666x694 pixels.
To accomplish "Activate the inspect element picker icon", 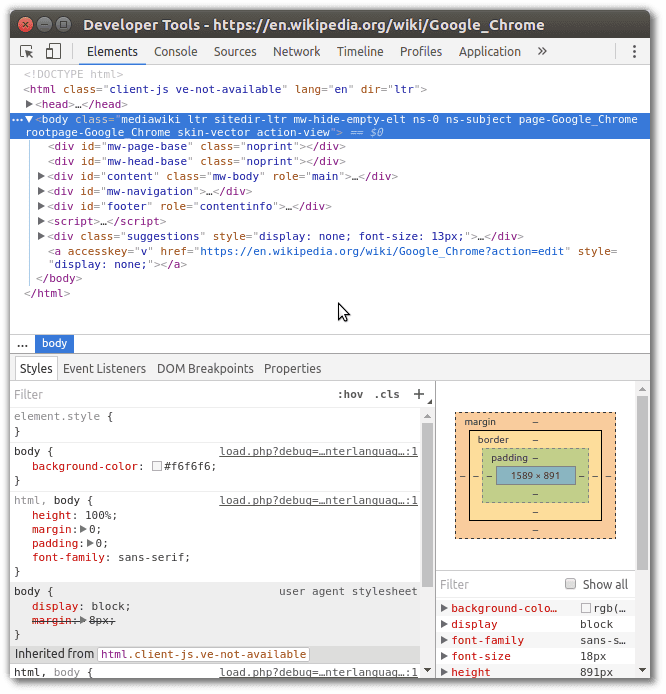I will click(27, 52).
